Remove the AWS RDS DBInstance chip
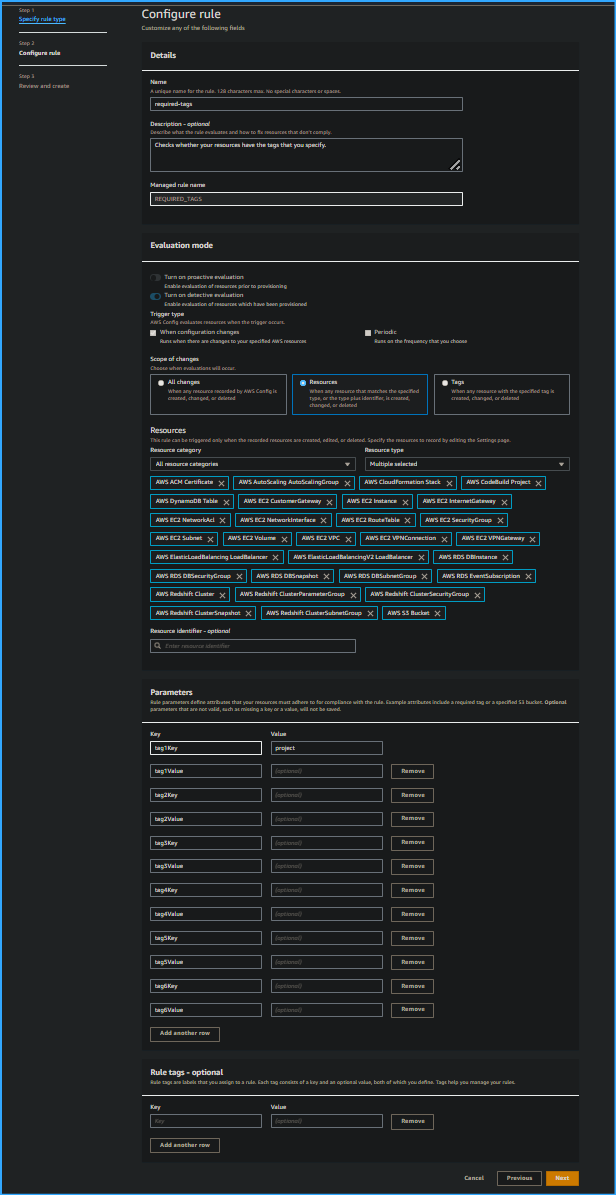616x1195 pixels. (x=505, y=558)
